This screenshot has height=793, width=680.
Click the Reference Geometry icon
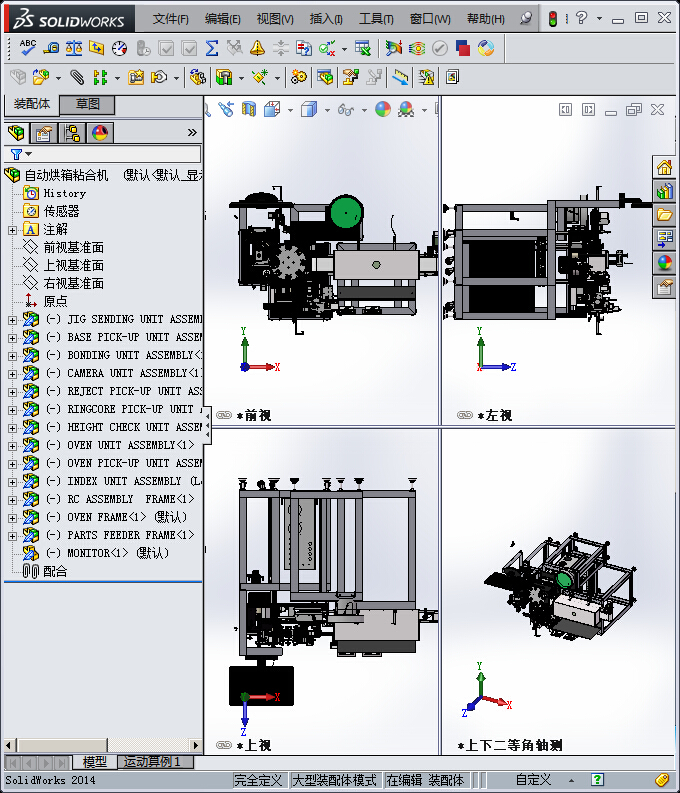(260, 77)
